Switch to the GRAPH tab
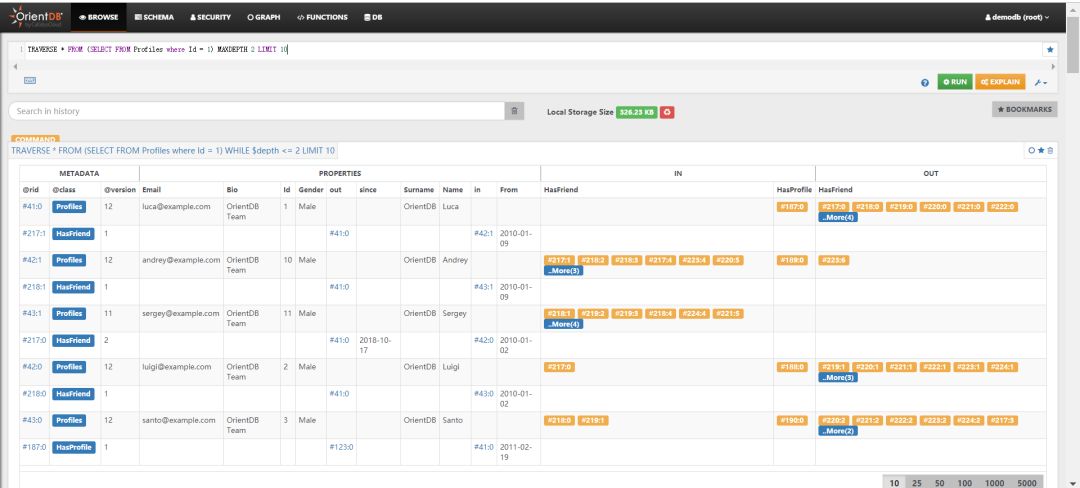This screenshot has height=488, width=1080. click(x=264, y=17)
